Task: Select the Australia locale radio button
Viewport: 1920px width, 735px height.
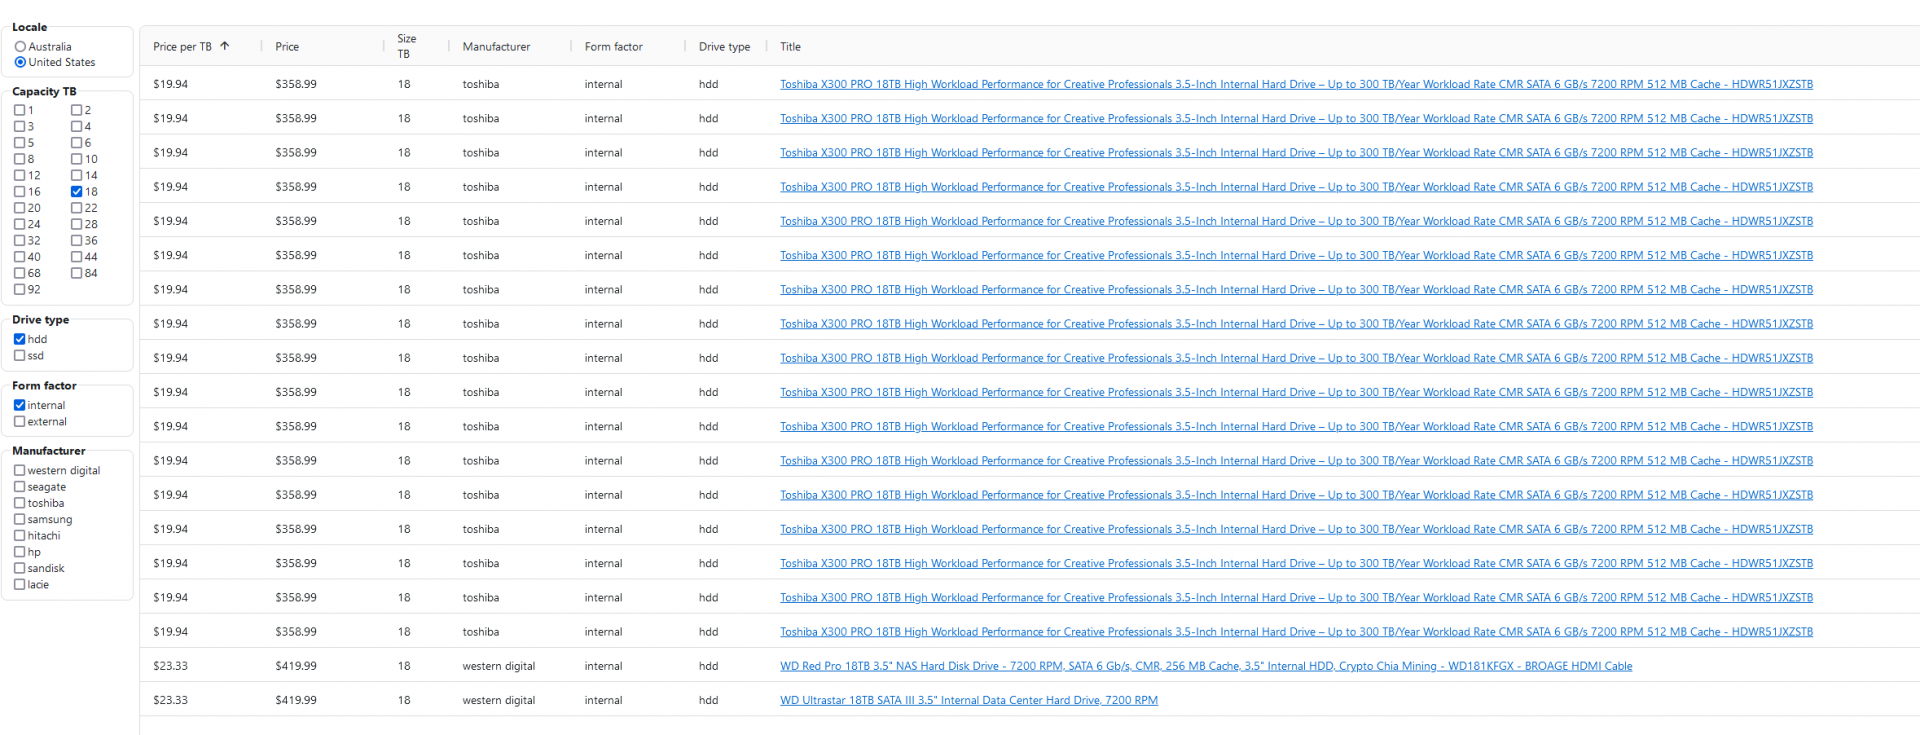Action: tap(20, 47)
